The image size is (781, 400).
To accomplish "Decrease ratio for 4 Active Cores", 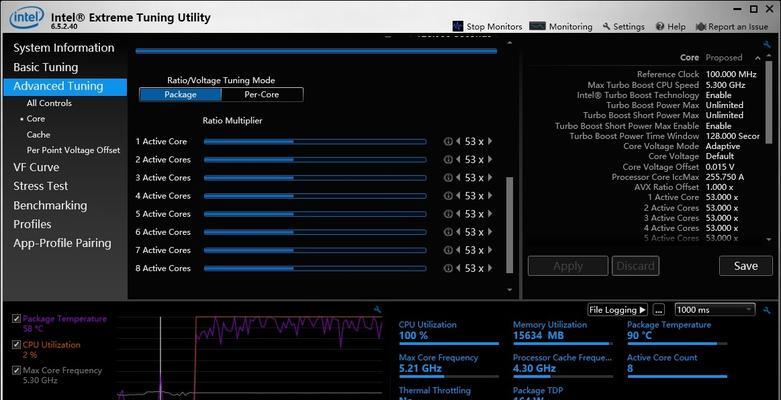I will [458, 196].
